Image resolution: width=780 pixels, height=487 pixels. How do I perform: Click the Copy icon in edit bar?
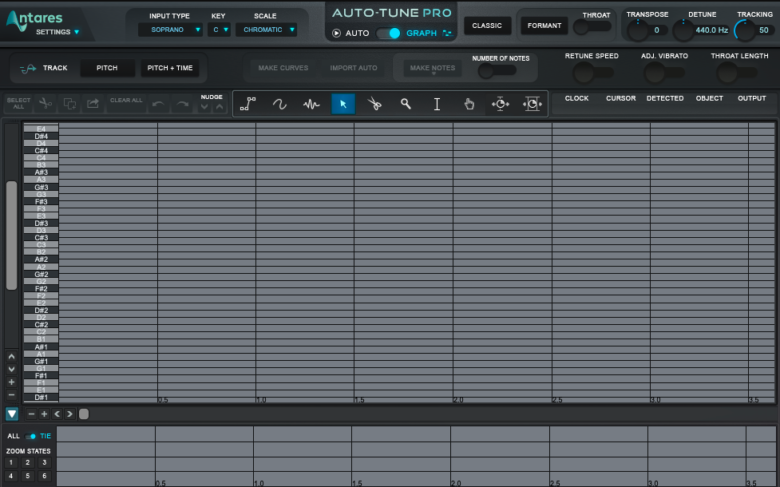69,103
